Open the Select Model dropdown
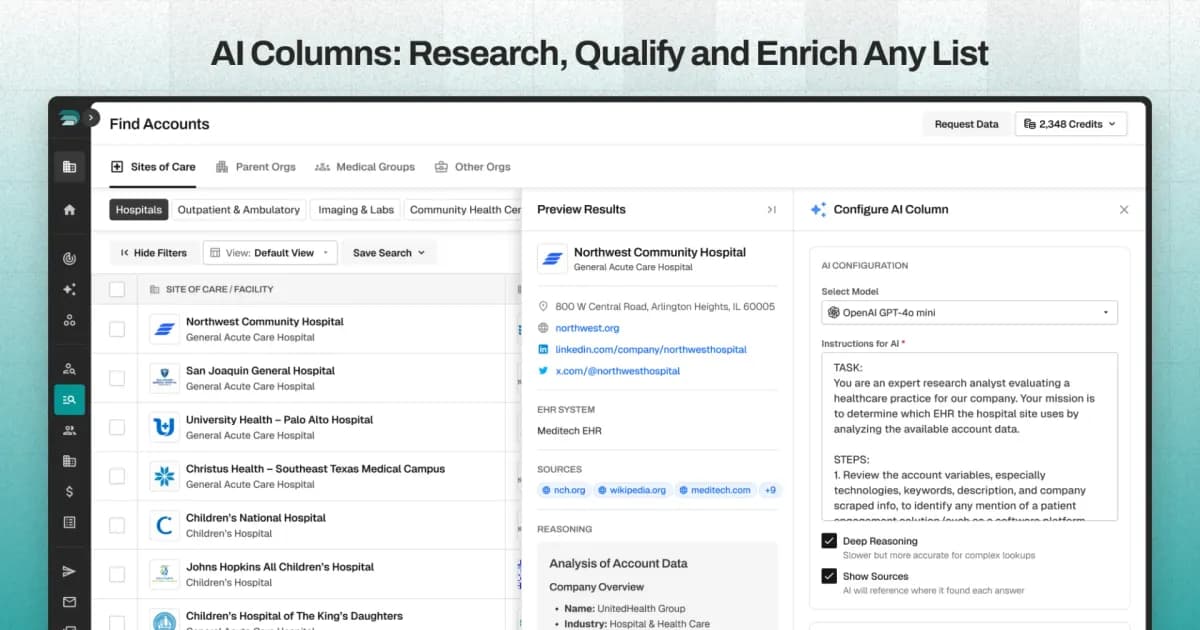The height and width of the screenshot is (630, 1200). (x=969, y=313)
